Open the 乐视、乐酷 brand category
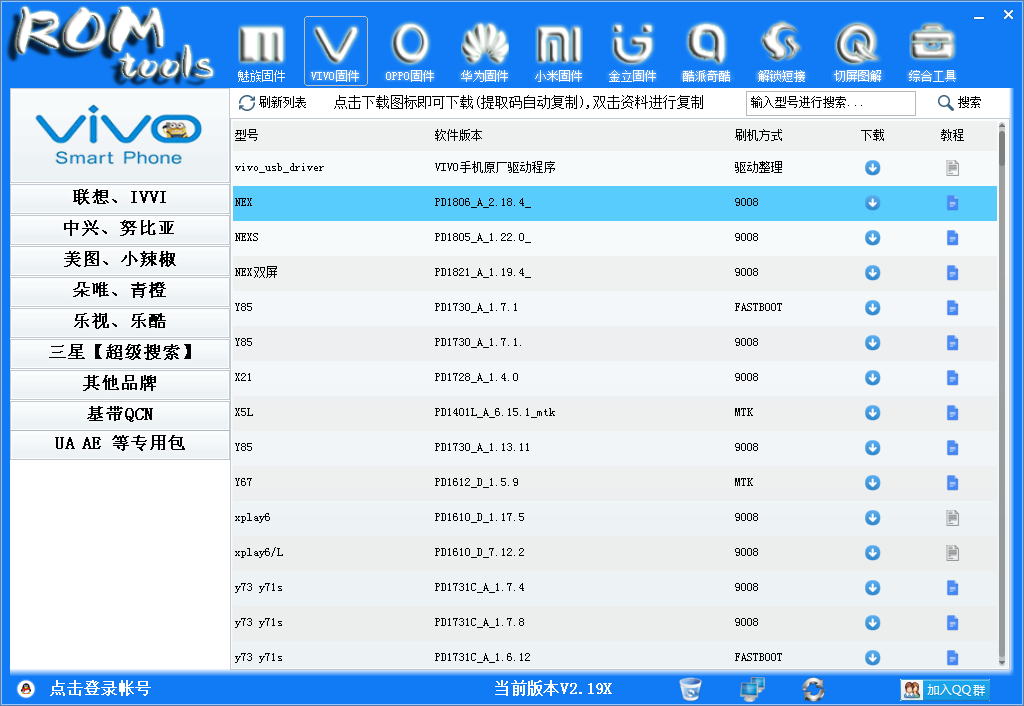 click(x=120, y=321)
